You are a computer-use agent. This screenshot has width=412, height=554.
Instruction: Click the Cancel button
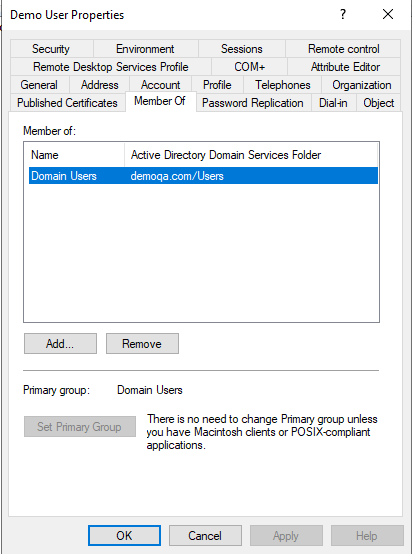coord(205,536)
